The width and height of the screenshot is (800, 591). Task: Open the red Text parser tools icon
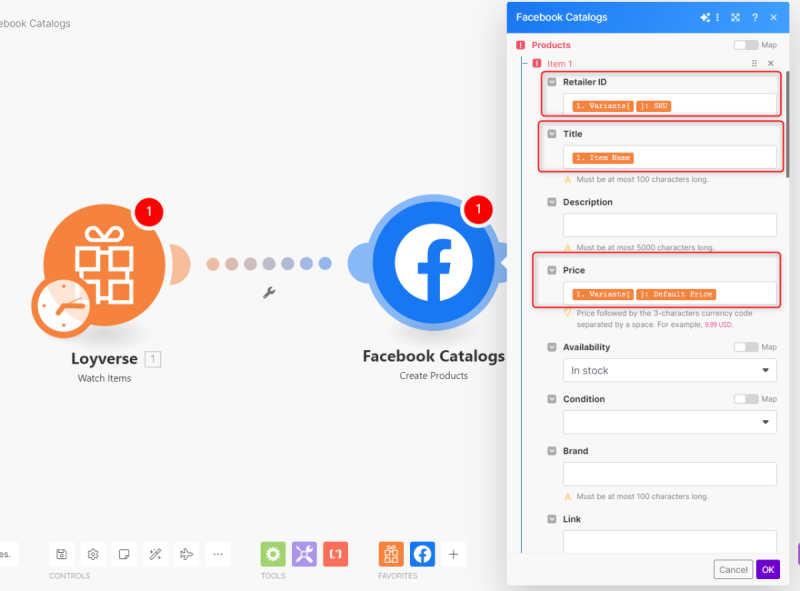point(336,554)
